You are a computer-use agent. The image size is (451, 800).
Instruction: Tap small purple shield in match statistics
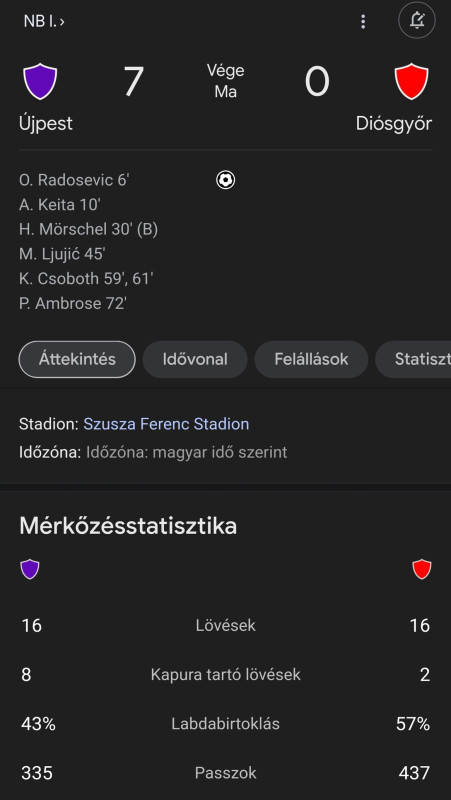(x=30, y=569)
